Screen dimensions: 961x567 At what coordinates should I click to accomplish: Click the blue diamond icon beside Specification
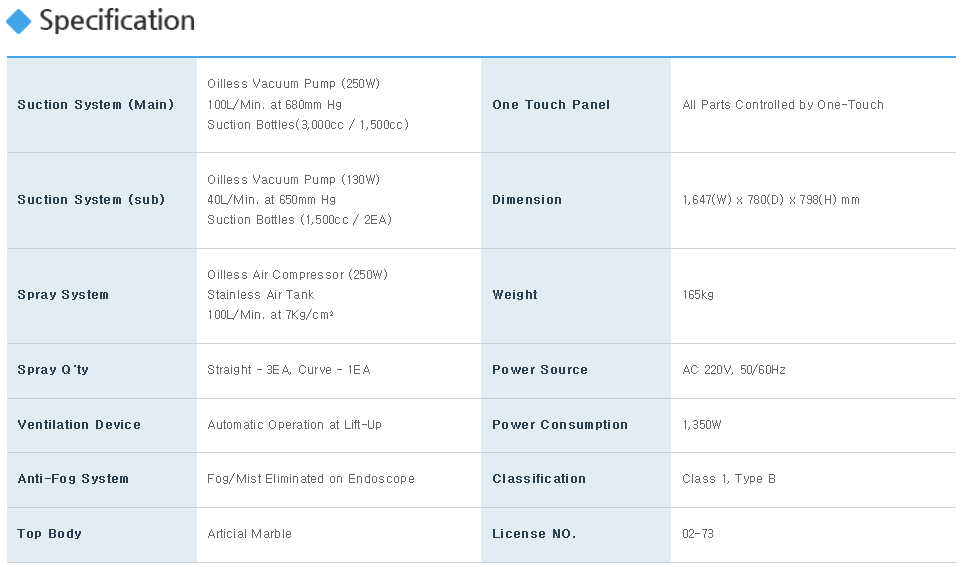coord(19,21)
